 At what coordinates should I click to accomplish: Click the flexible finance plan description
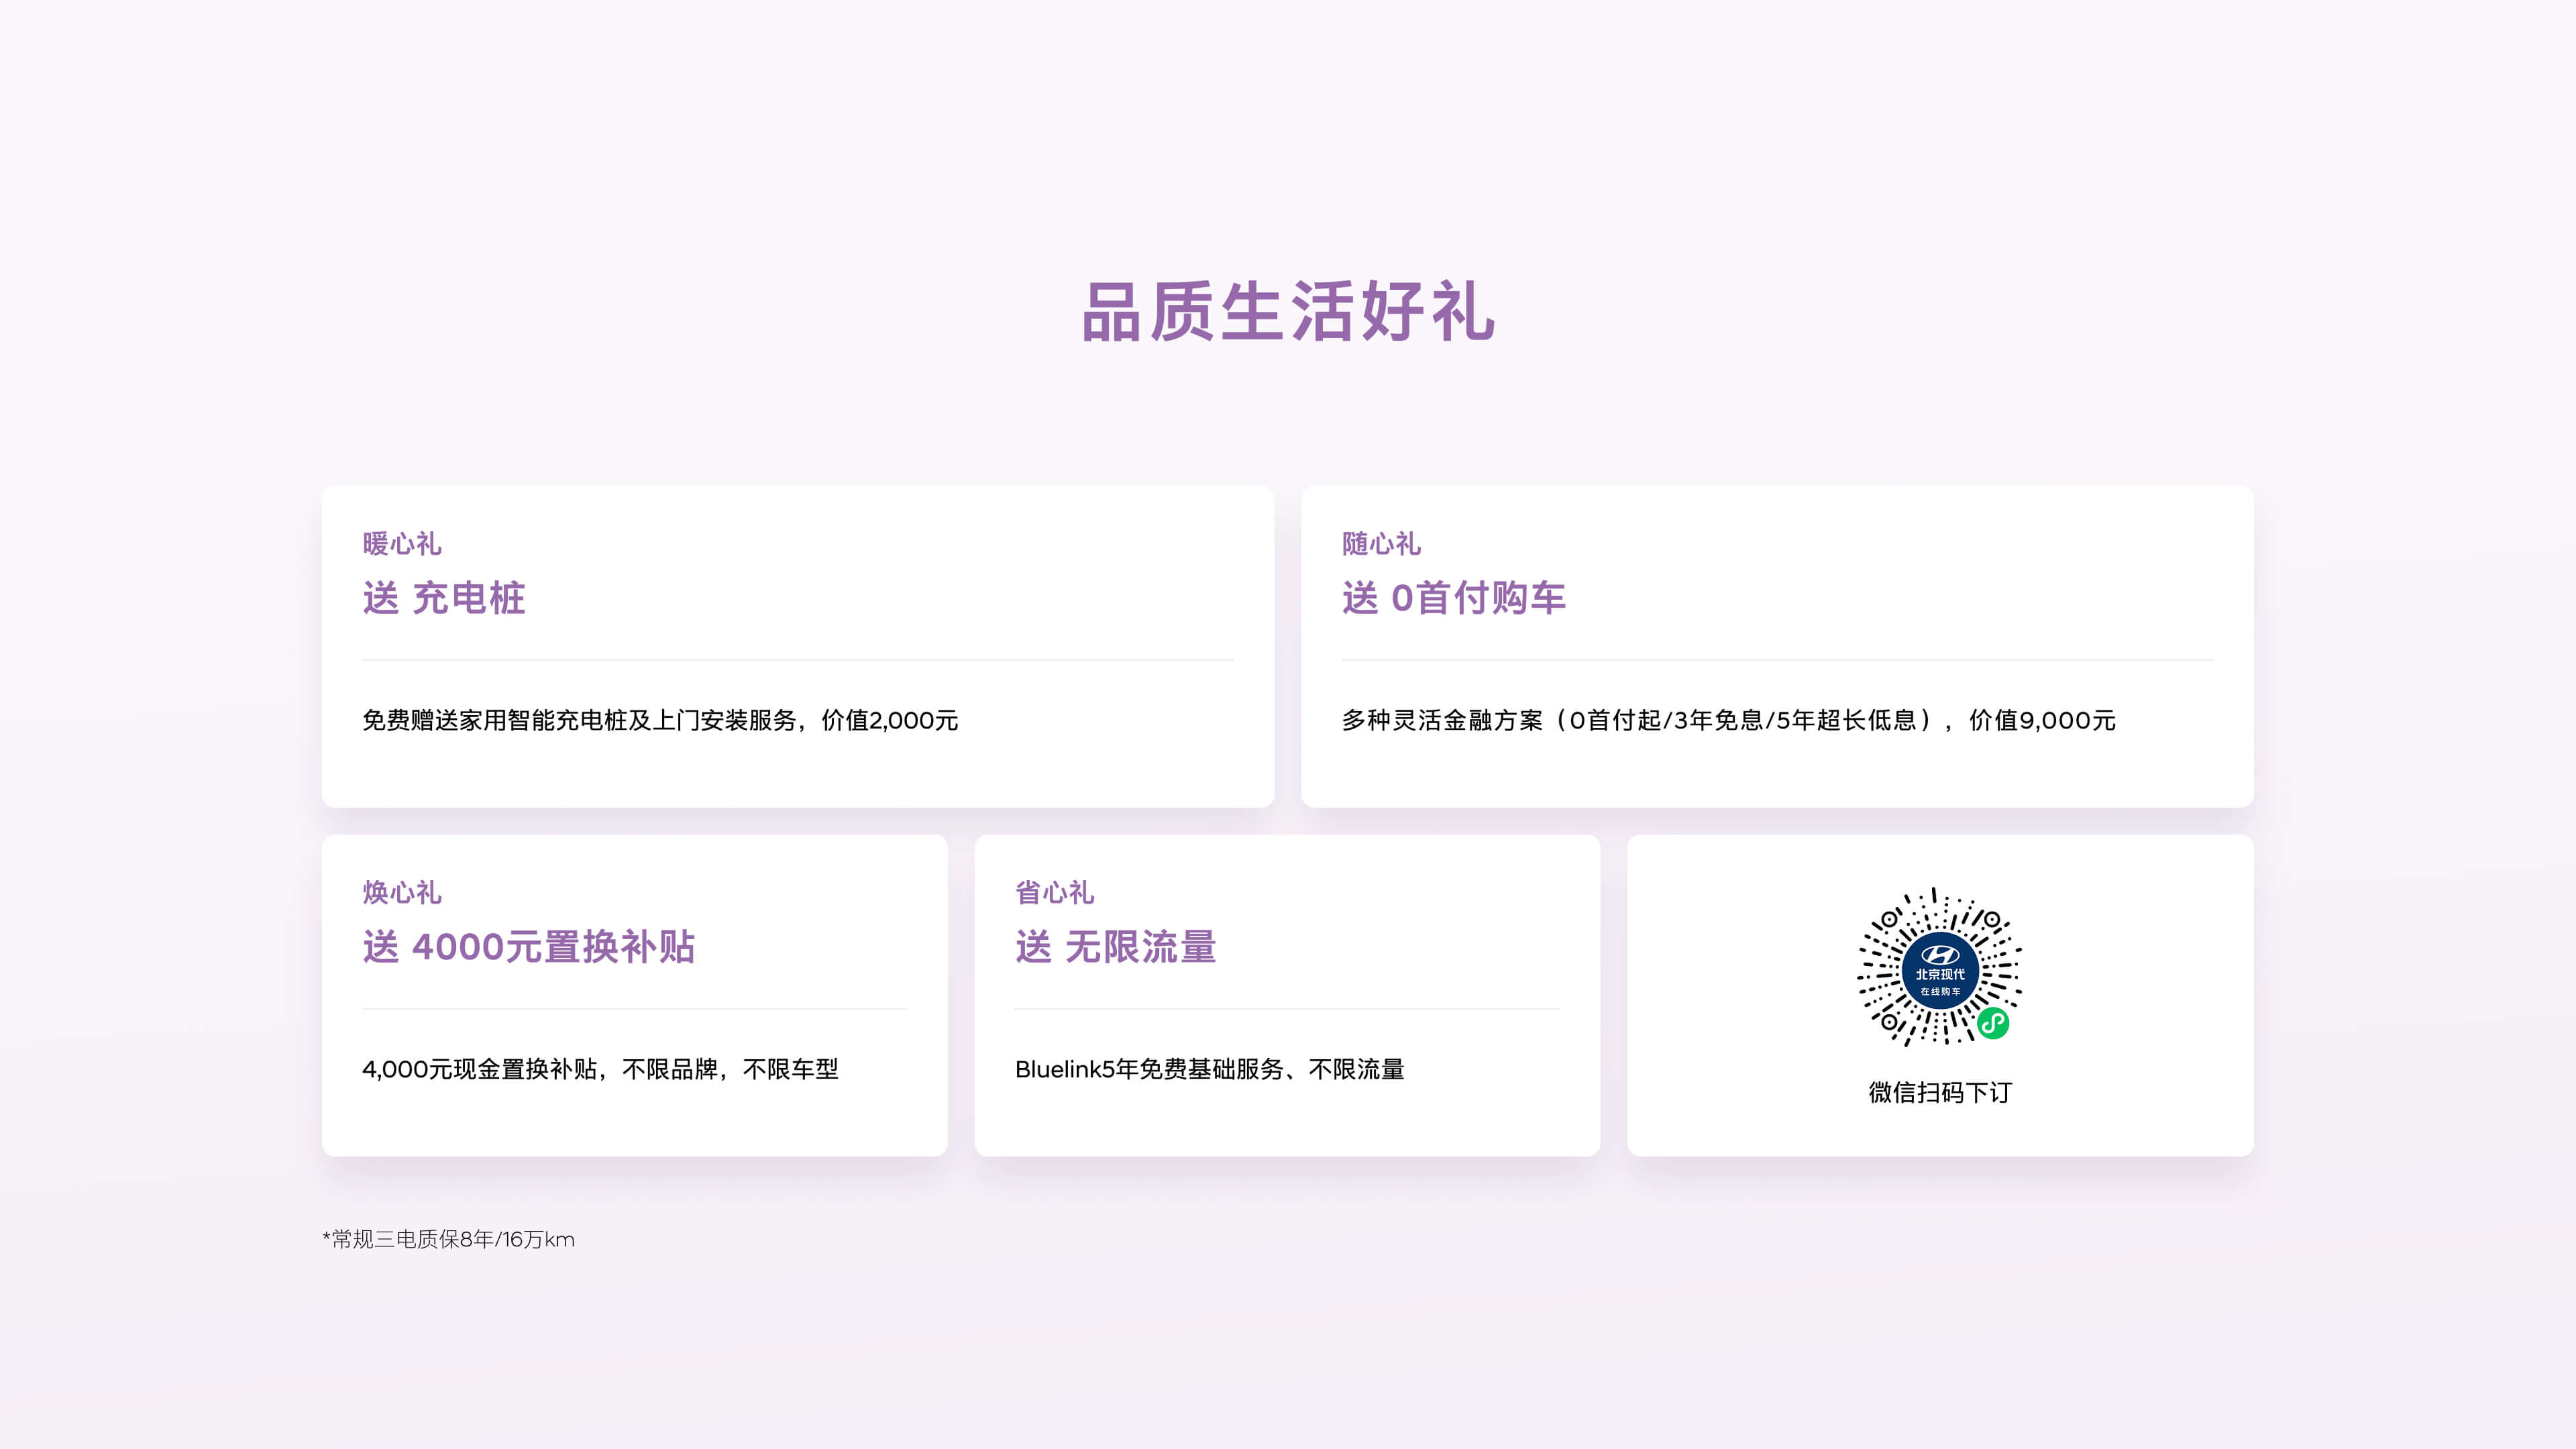pos(1728,720)
